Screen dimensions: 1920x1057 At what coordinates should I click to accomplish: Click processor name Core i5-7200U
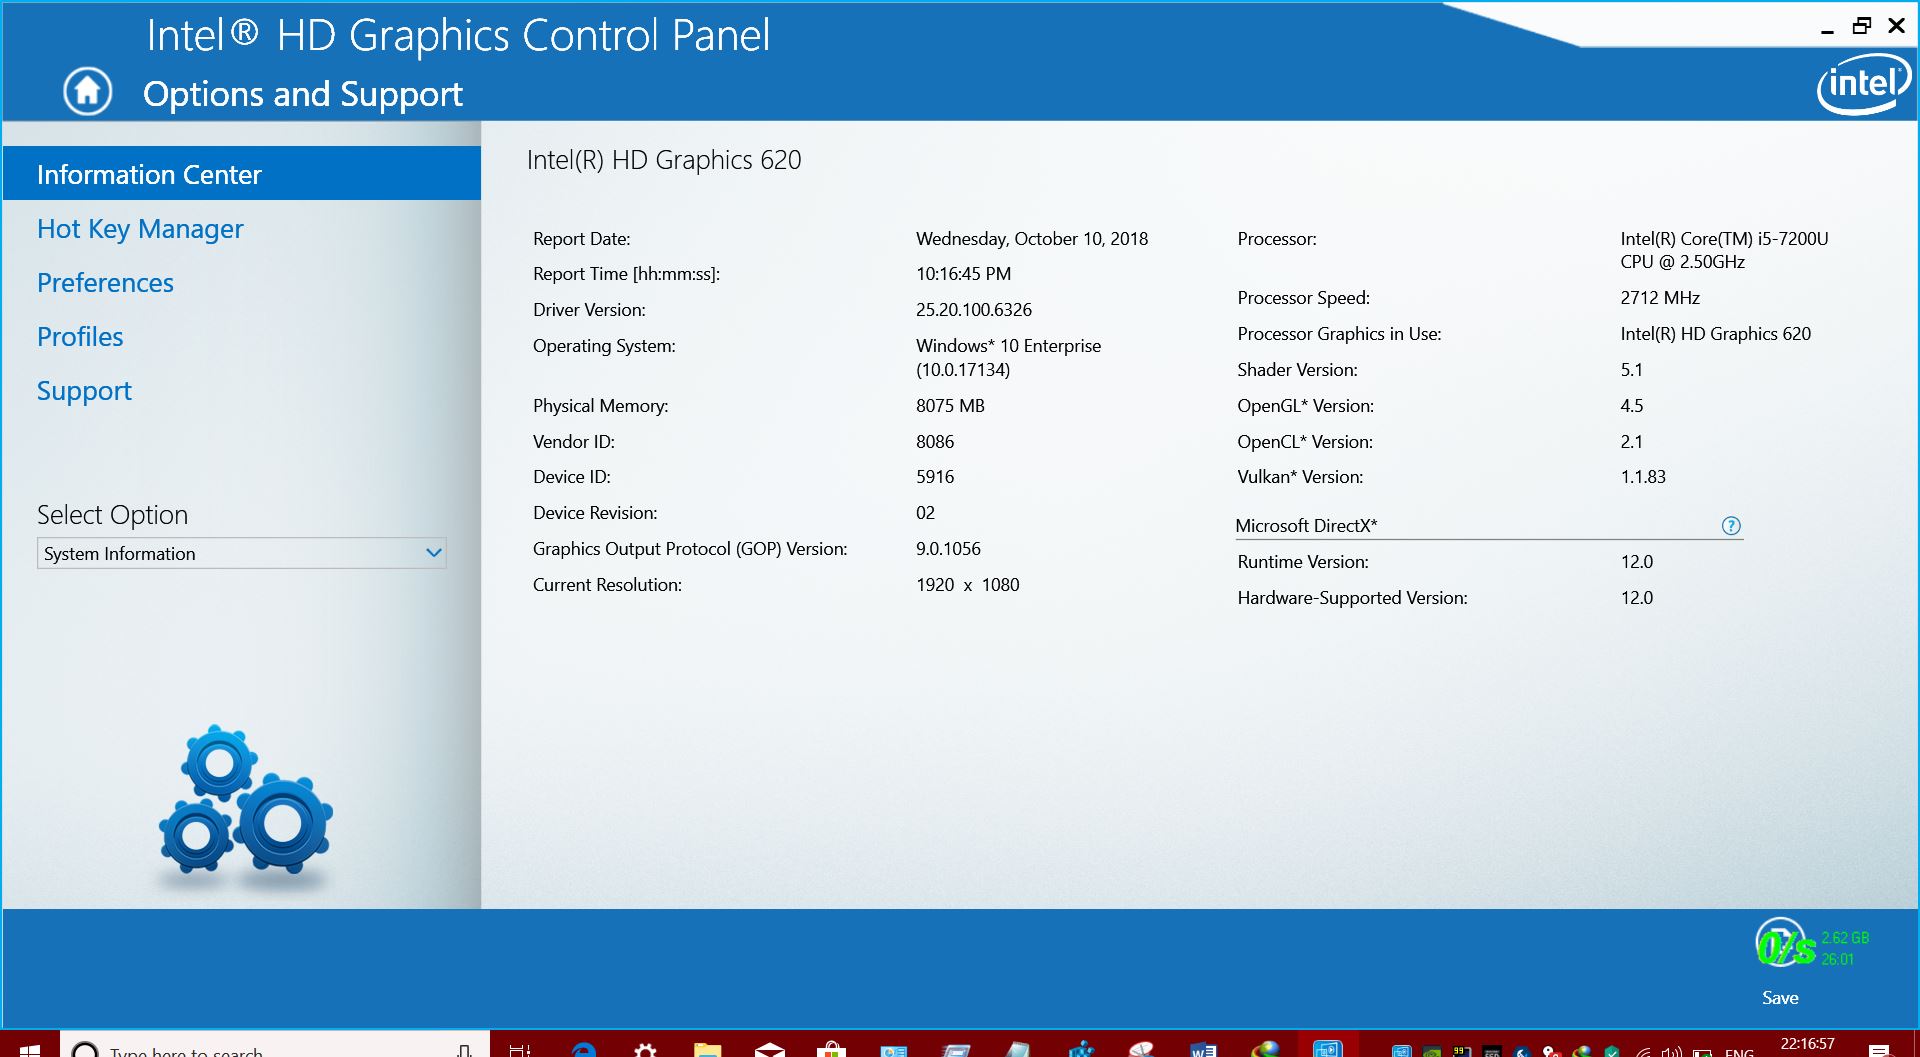tap(1724, 250)
